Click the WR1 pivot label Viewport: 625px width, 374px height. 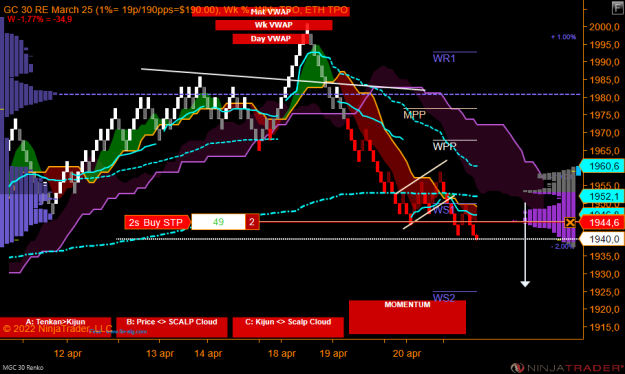coord(444,59)
